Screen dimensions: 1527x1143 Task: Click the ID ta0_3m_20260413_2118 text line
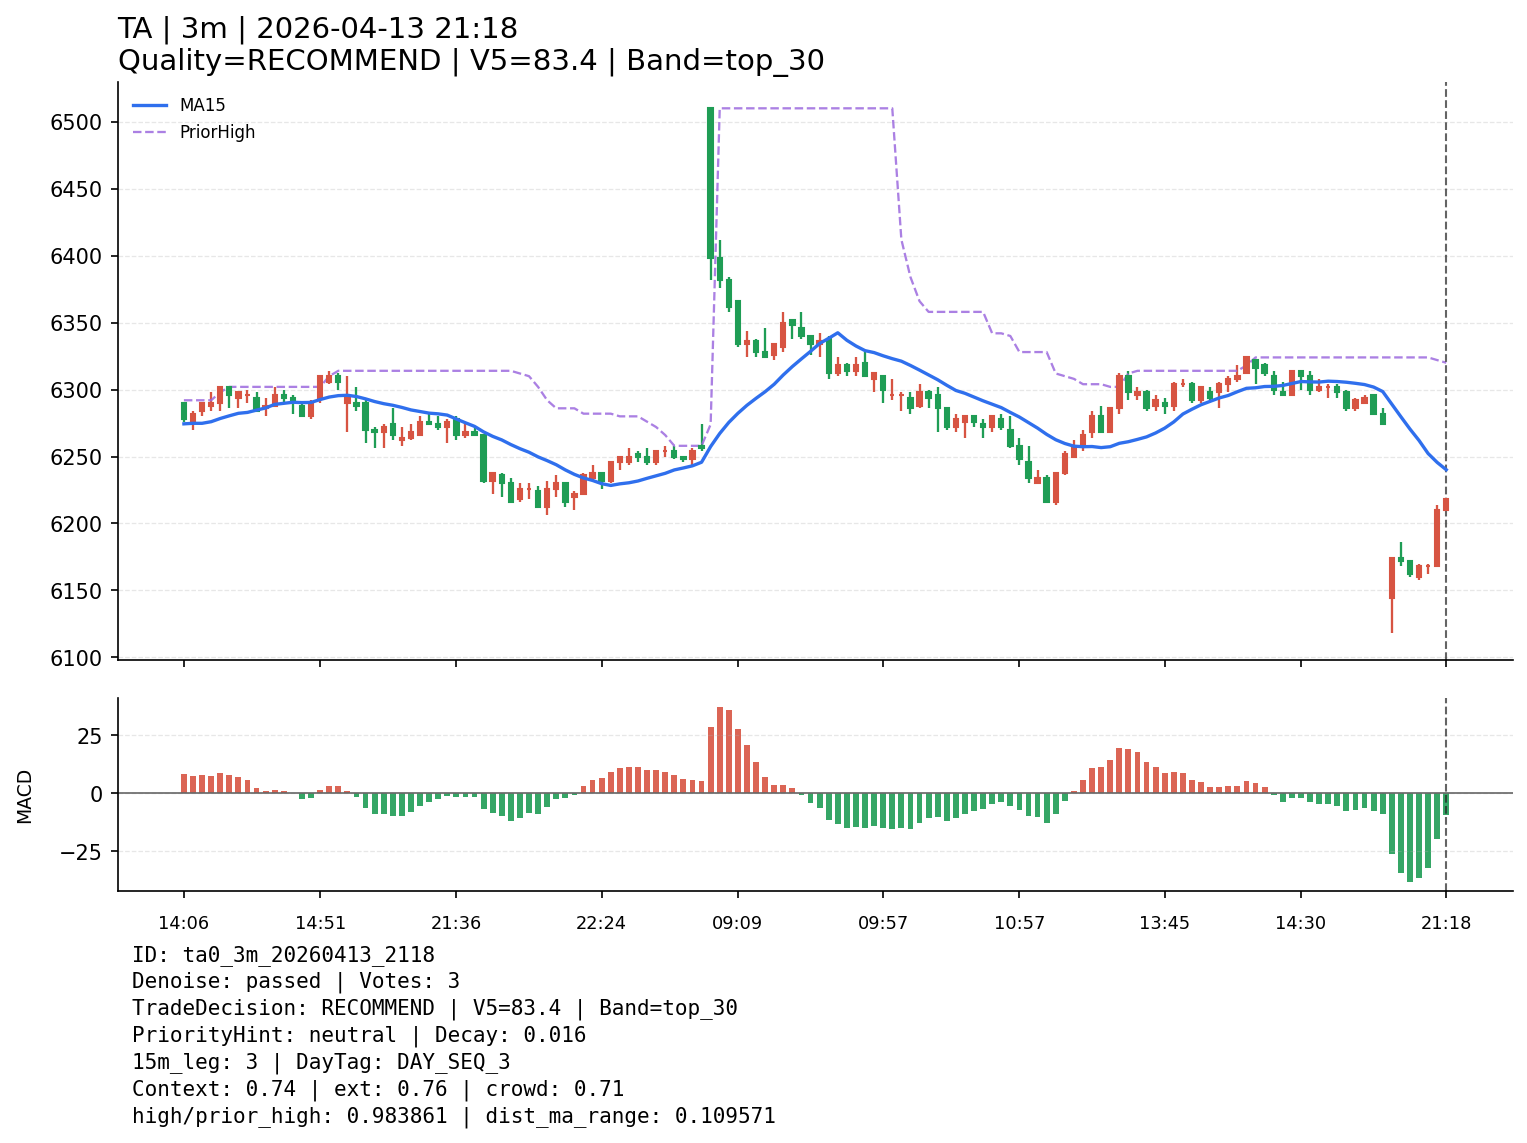pyautogui.click(x=283, y=955)
